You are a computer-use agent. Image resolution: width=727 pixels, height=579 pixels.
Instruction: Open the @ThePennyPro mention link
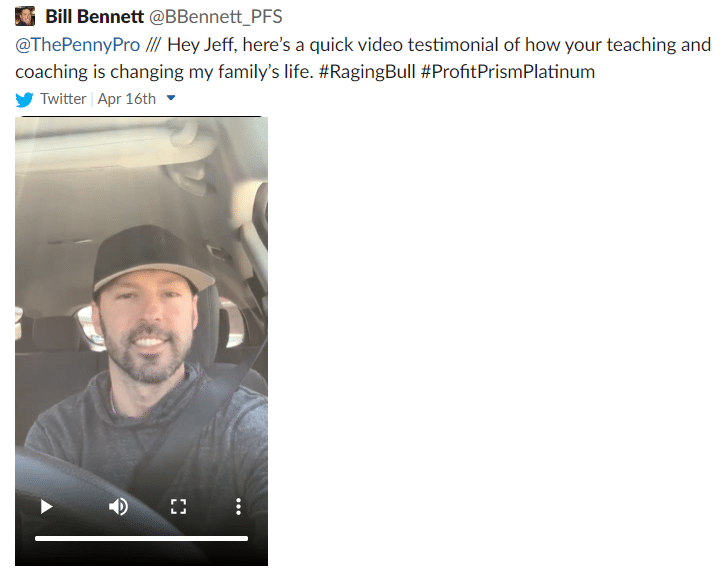(77, 45)
